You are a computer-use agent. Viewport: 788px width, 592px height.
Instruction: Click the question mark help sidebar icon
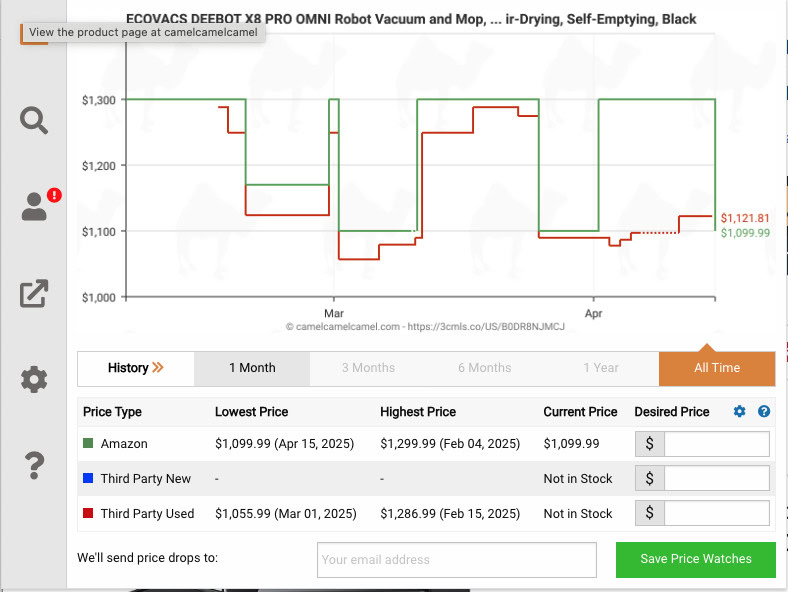34,465
